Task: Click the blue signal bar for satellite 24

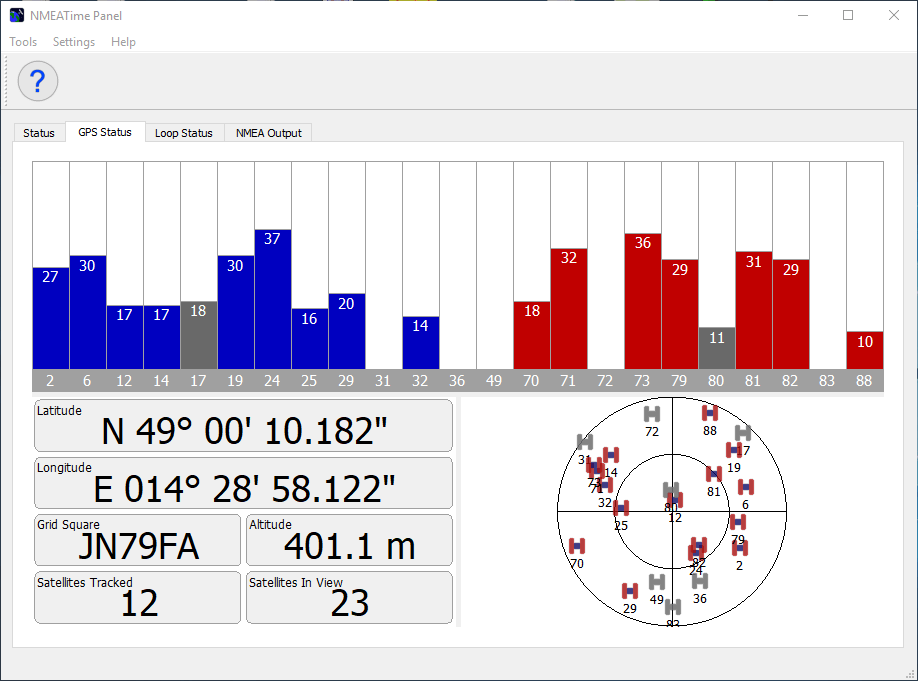Action: coord(273,300)
